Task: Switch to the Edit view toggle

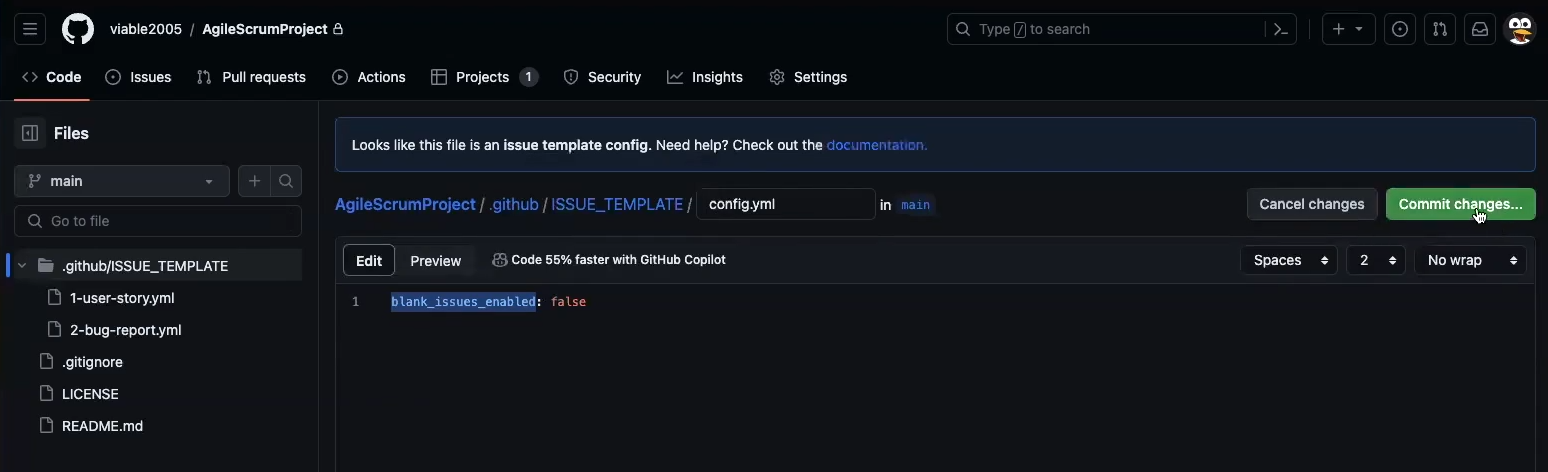Action: coord(369,260)
